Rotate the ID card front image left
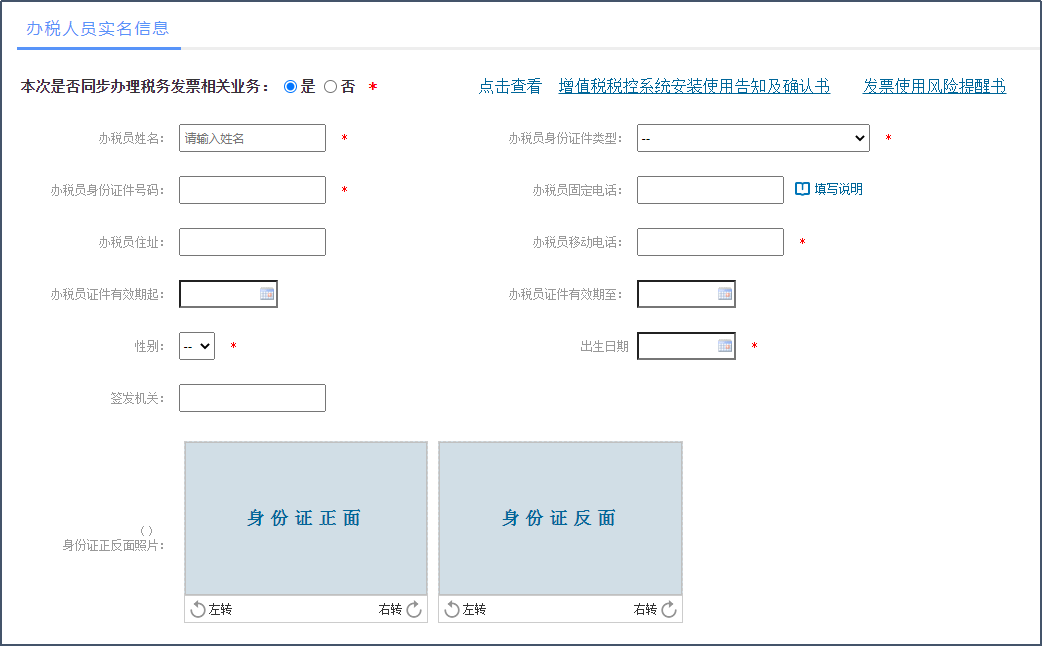This screenshot has height=647, width=1043. [x=210, y=608]
